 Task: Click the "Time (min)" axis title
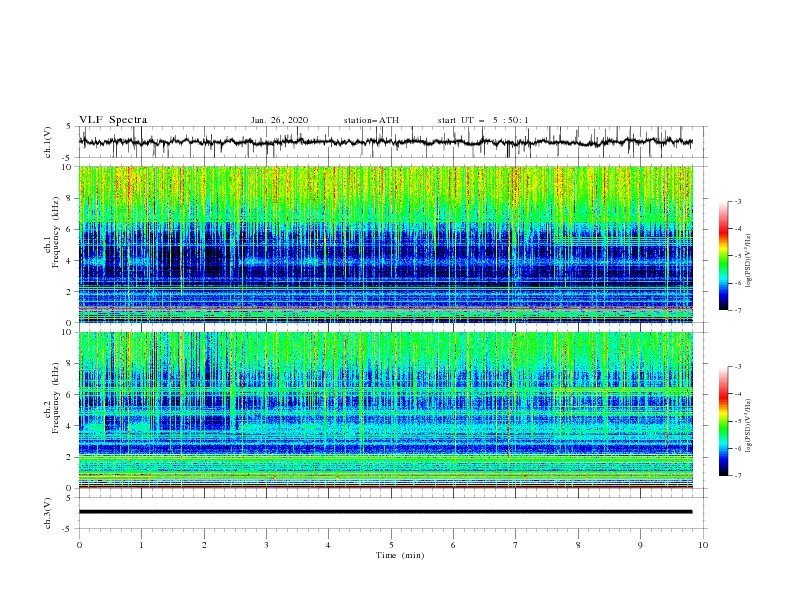(x=400, y=555)
